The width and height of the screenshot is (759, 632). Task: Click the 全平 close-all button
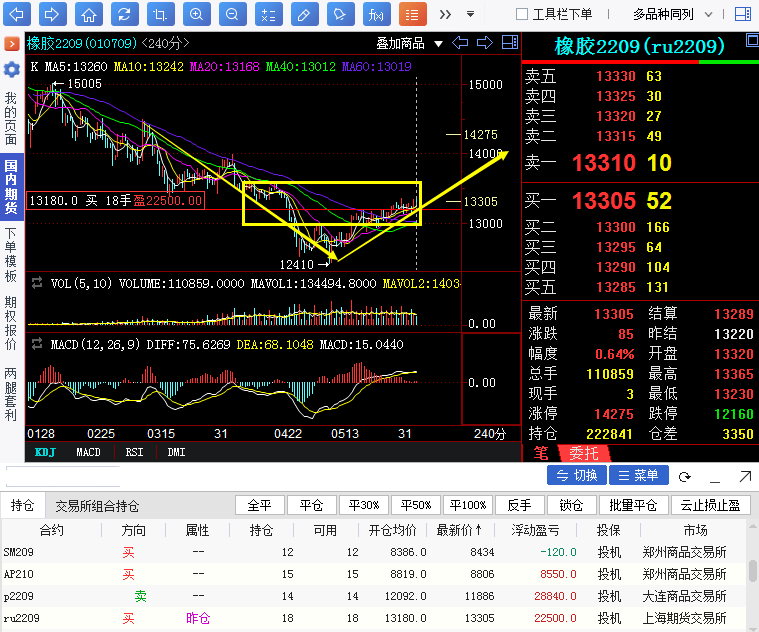259,505
